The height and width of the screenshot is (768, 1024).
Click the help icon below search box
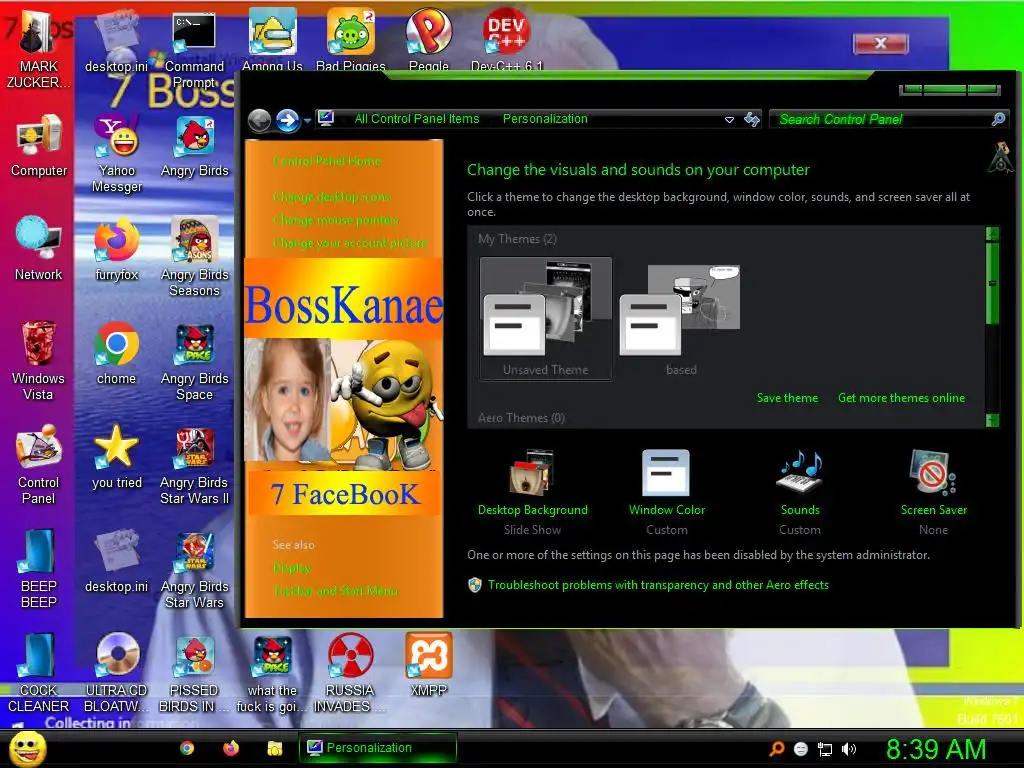pos(1000,158)
